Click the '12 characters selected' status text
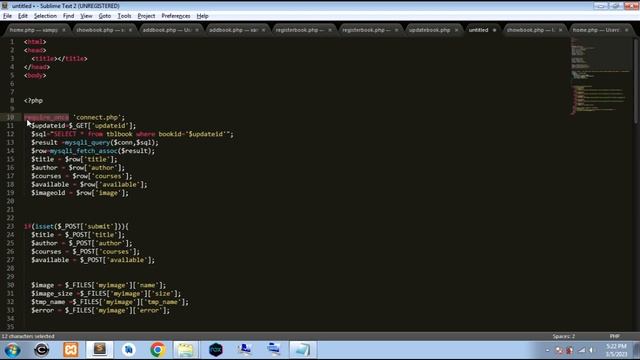 coord(28,336)
